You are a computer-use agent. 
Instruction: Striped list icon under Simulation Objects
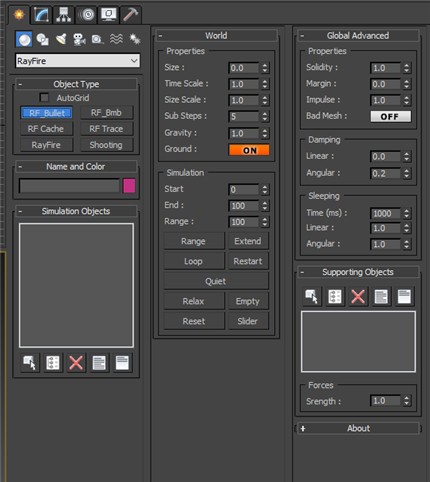(99, 363)
